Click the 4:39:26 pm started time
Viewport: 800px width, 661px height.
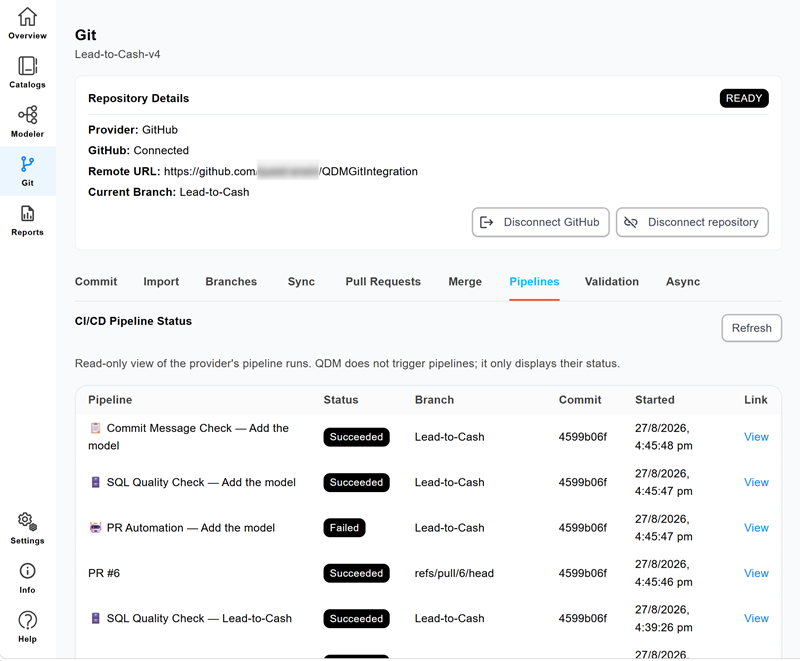click(663, 627)
